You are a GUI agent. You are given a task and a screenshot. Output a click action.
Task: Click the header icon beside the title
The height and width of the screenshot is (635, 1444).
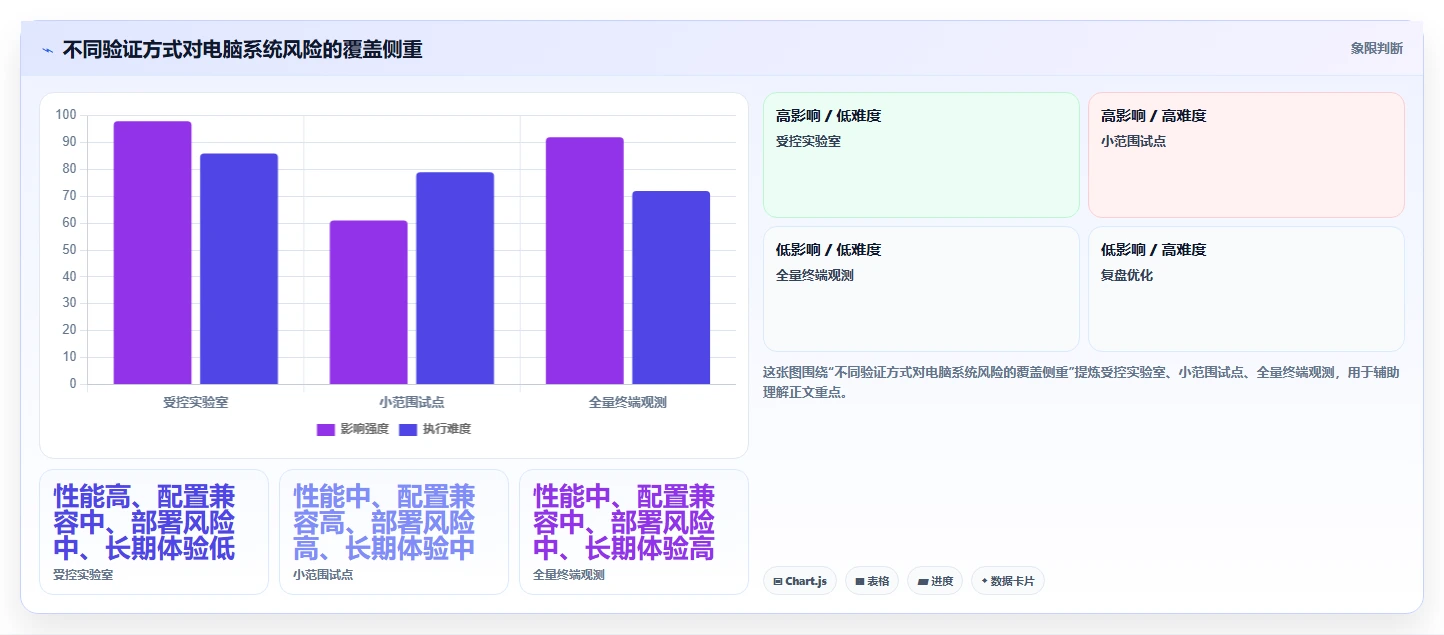tap(47, 49)
